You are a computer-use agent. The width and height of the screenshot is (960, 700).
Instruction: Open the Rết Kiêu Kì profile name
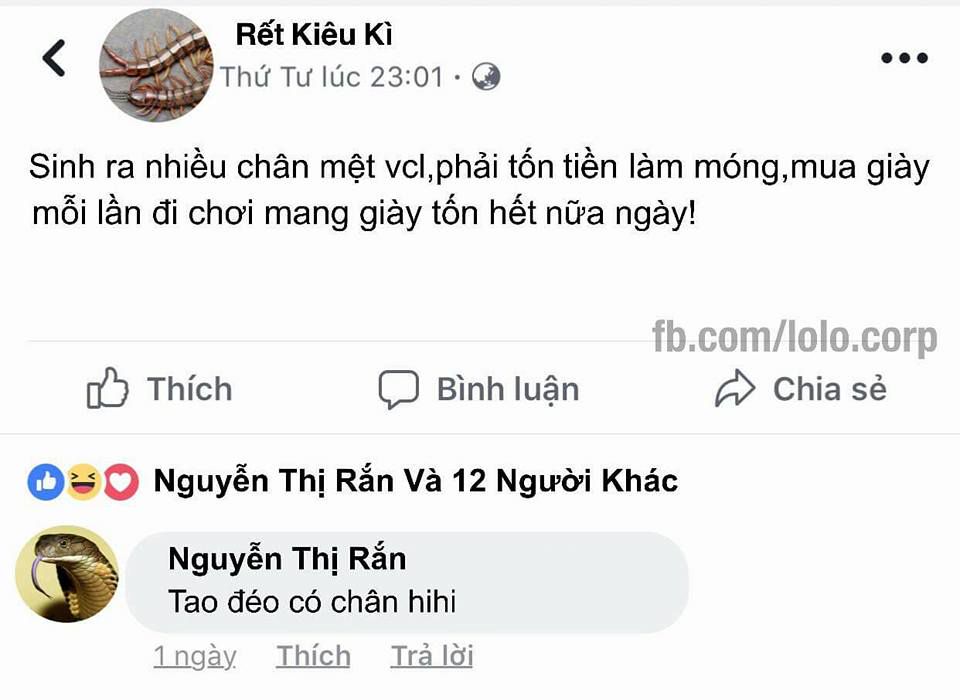(x=314, y=34)
